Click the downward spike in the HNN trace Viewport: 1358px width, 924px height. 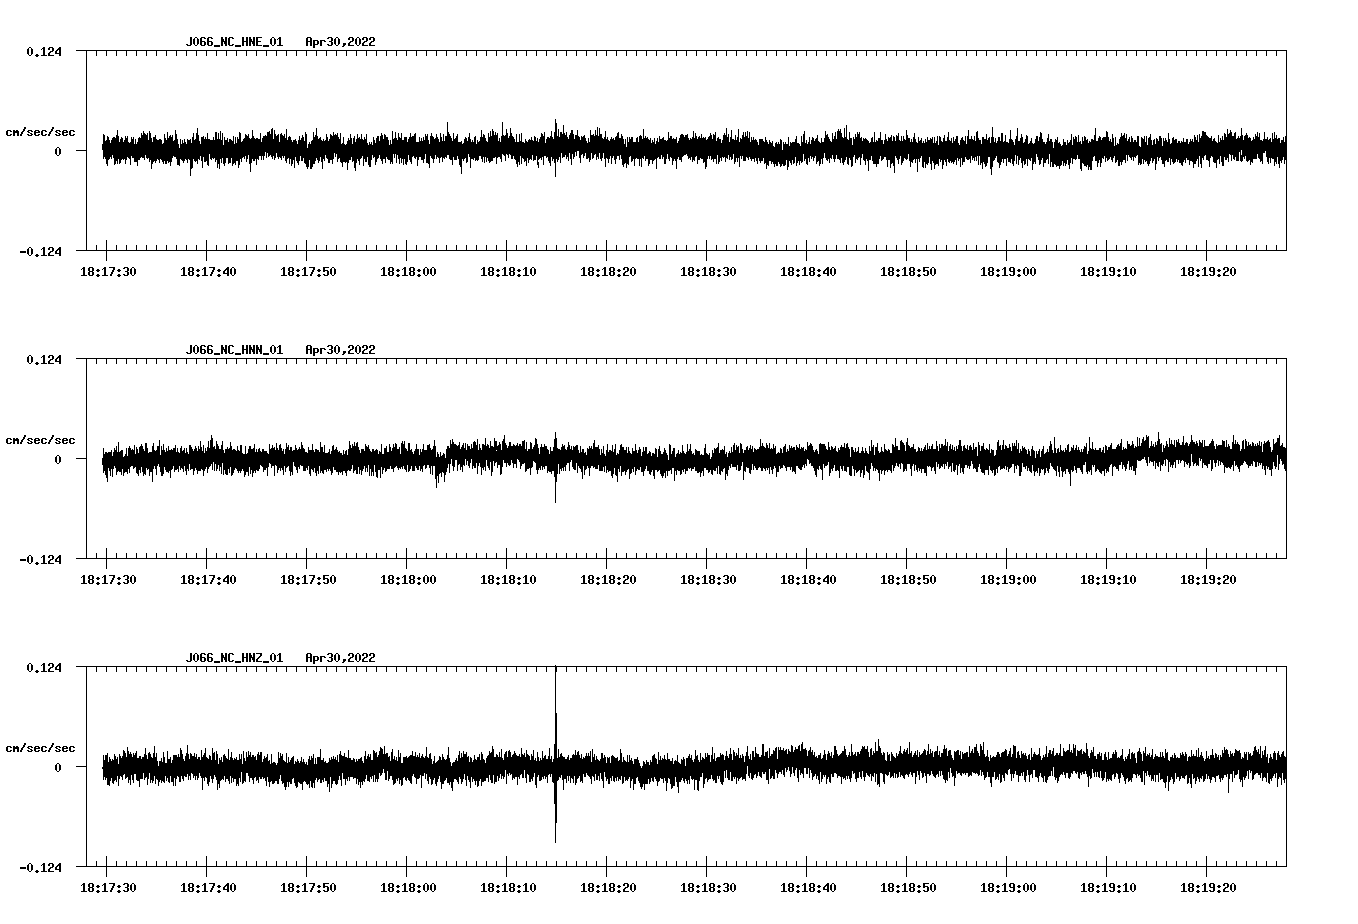pyautogui.click(x=555, y=488)
